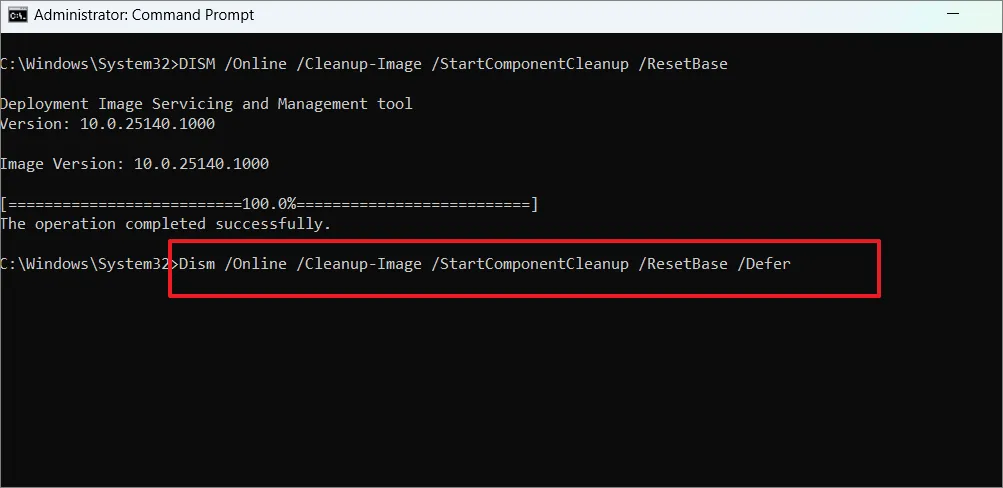Click /StartComponentCleanup in the first command line
Image resolution: width=1003 pixels, height=488 pixels.
(x=533, y=64)
